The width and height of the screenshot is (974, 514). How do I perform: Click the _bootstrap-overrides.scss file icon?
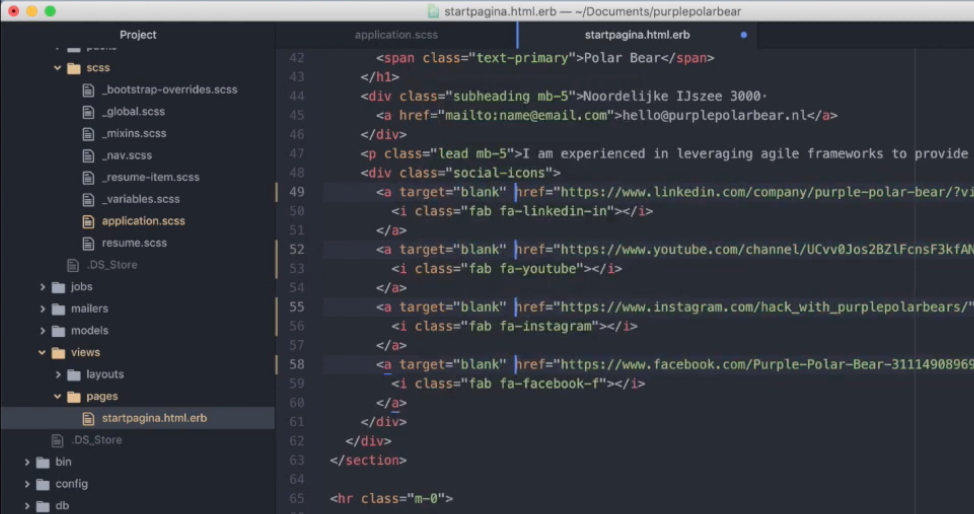[x=88, y=89]
